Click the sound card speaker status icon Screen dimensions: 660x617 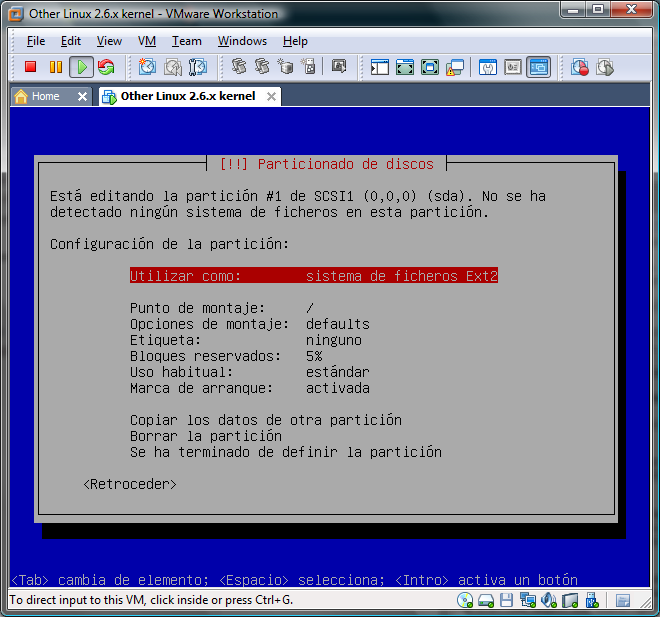pos(549,600)
